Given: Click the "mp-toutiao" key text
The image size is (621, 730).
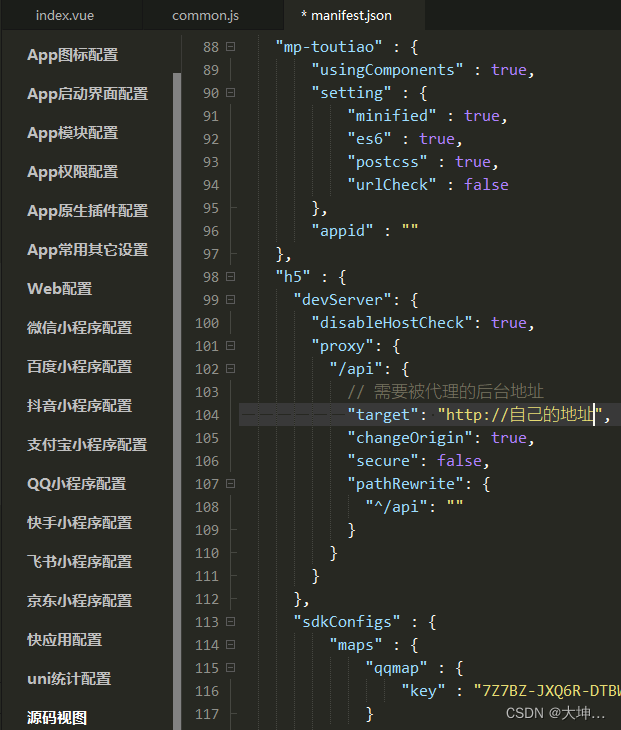Looking at the screenshot, I should click(329, 47).
